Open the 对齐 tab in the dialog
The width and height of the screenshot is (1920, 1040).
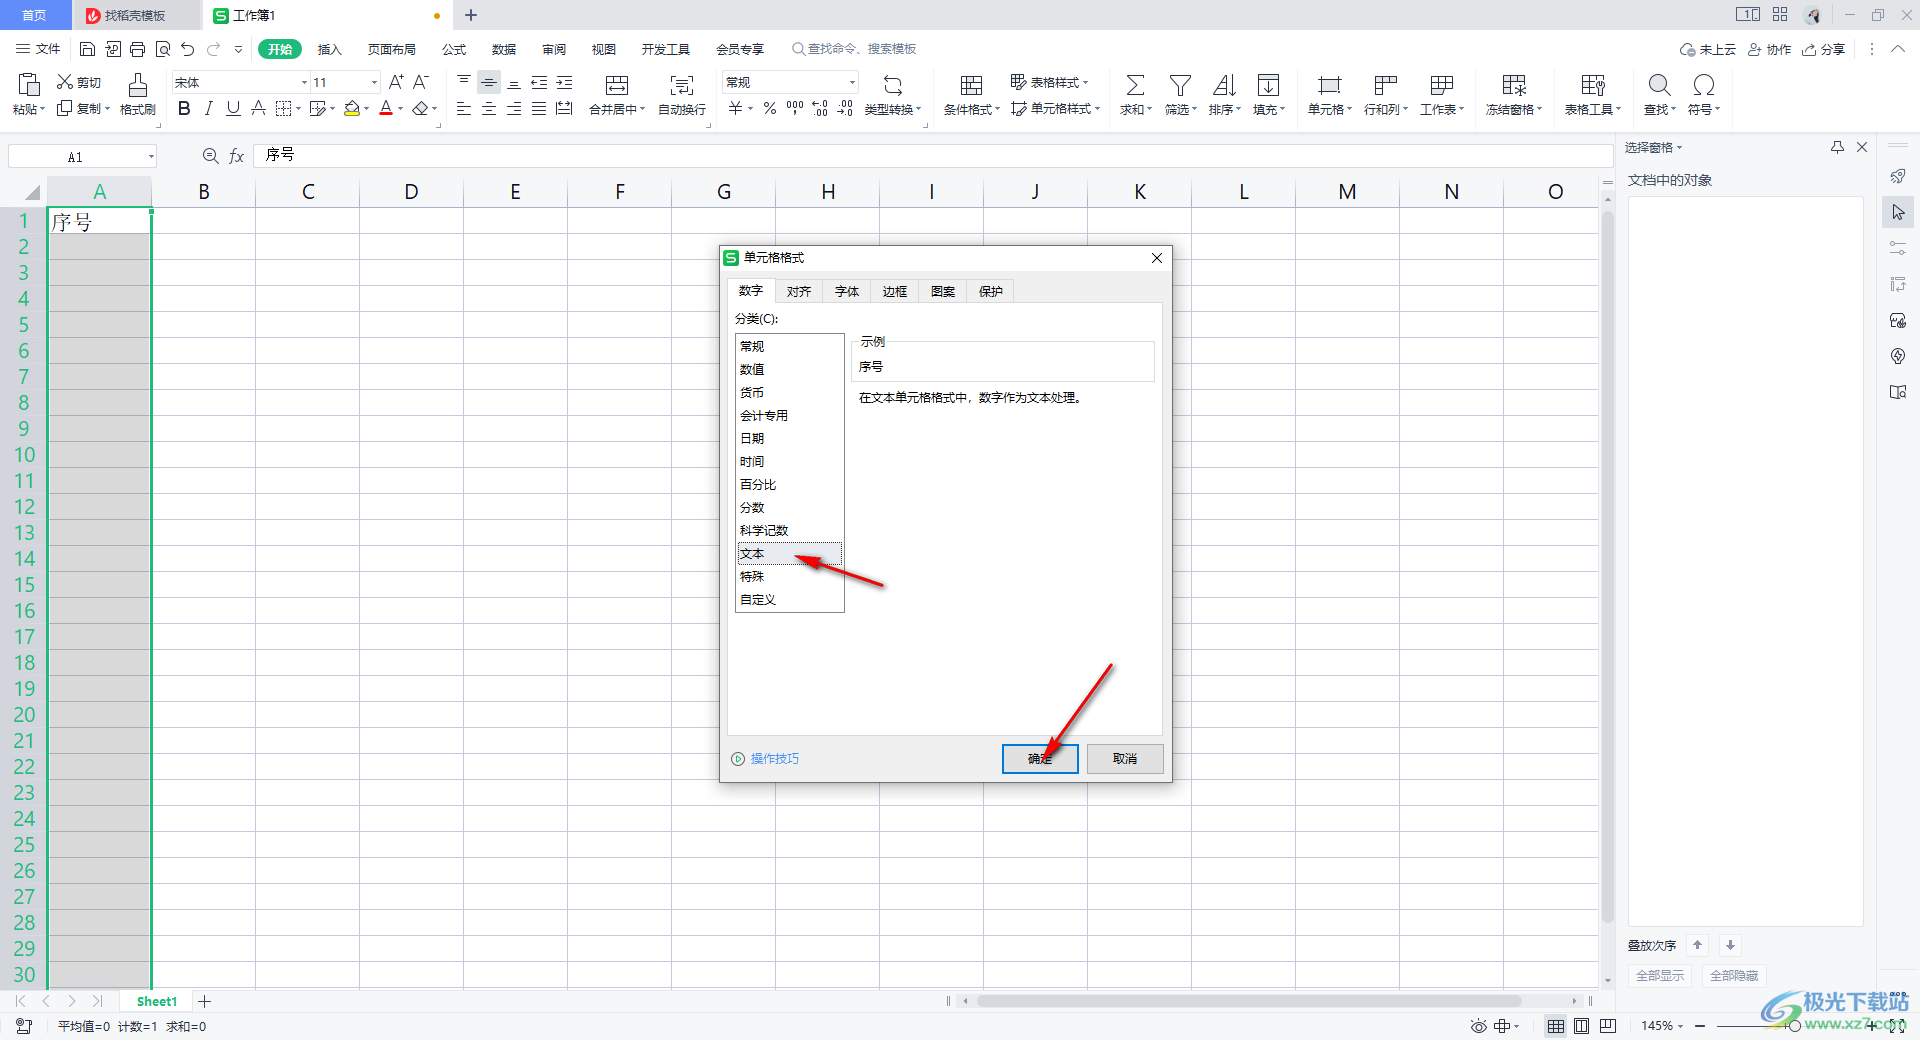(798, 291)
